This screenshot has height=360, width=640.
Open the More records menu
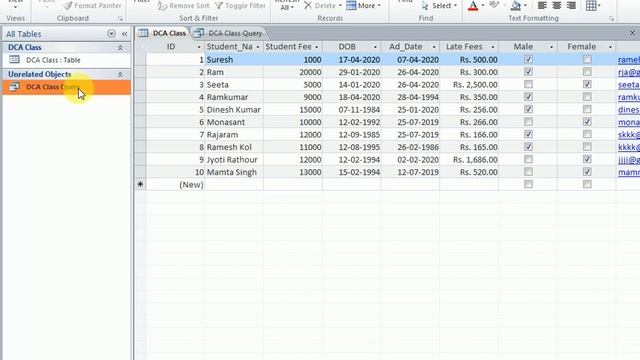click(x=363, y=6)
